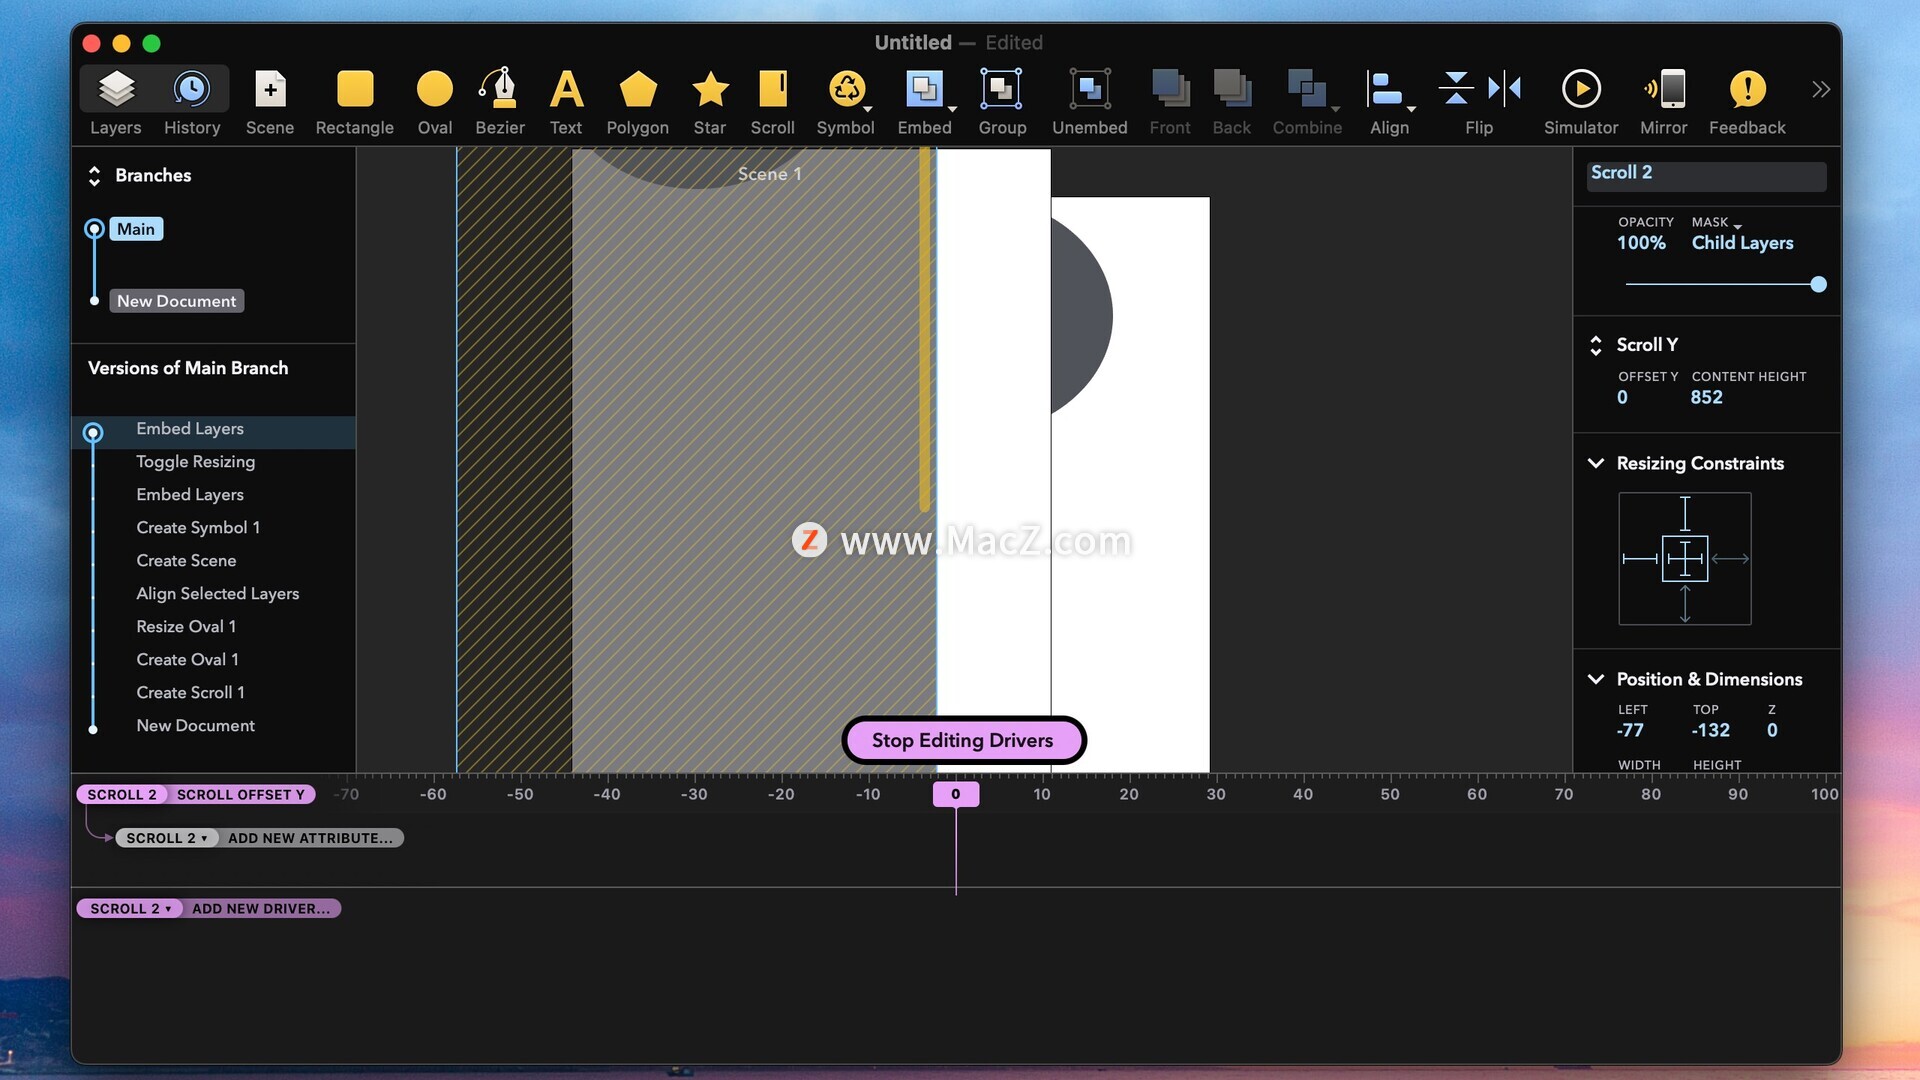Add a Polygon shape
The height and width of the screenshot is (1080, 1920).
tap(637, 100)
